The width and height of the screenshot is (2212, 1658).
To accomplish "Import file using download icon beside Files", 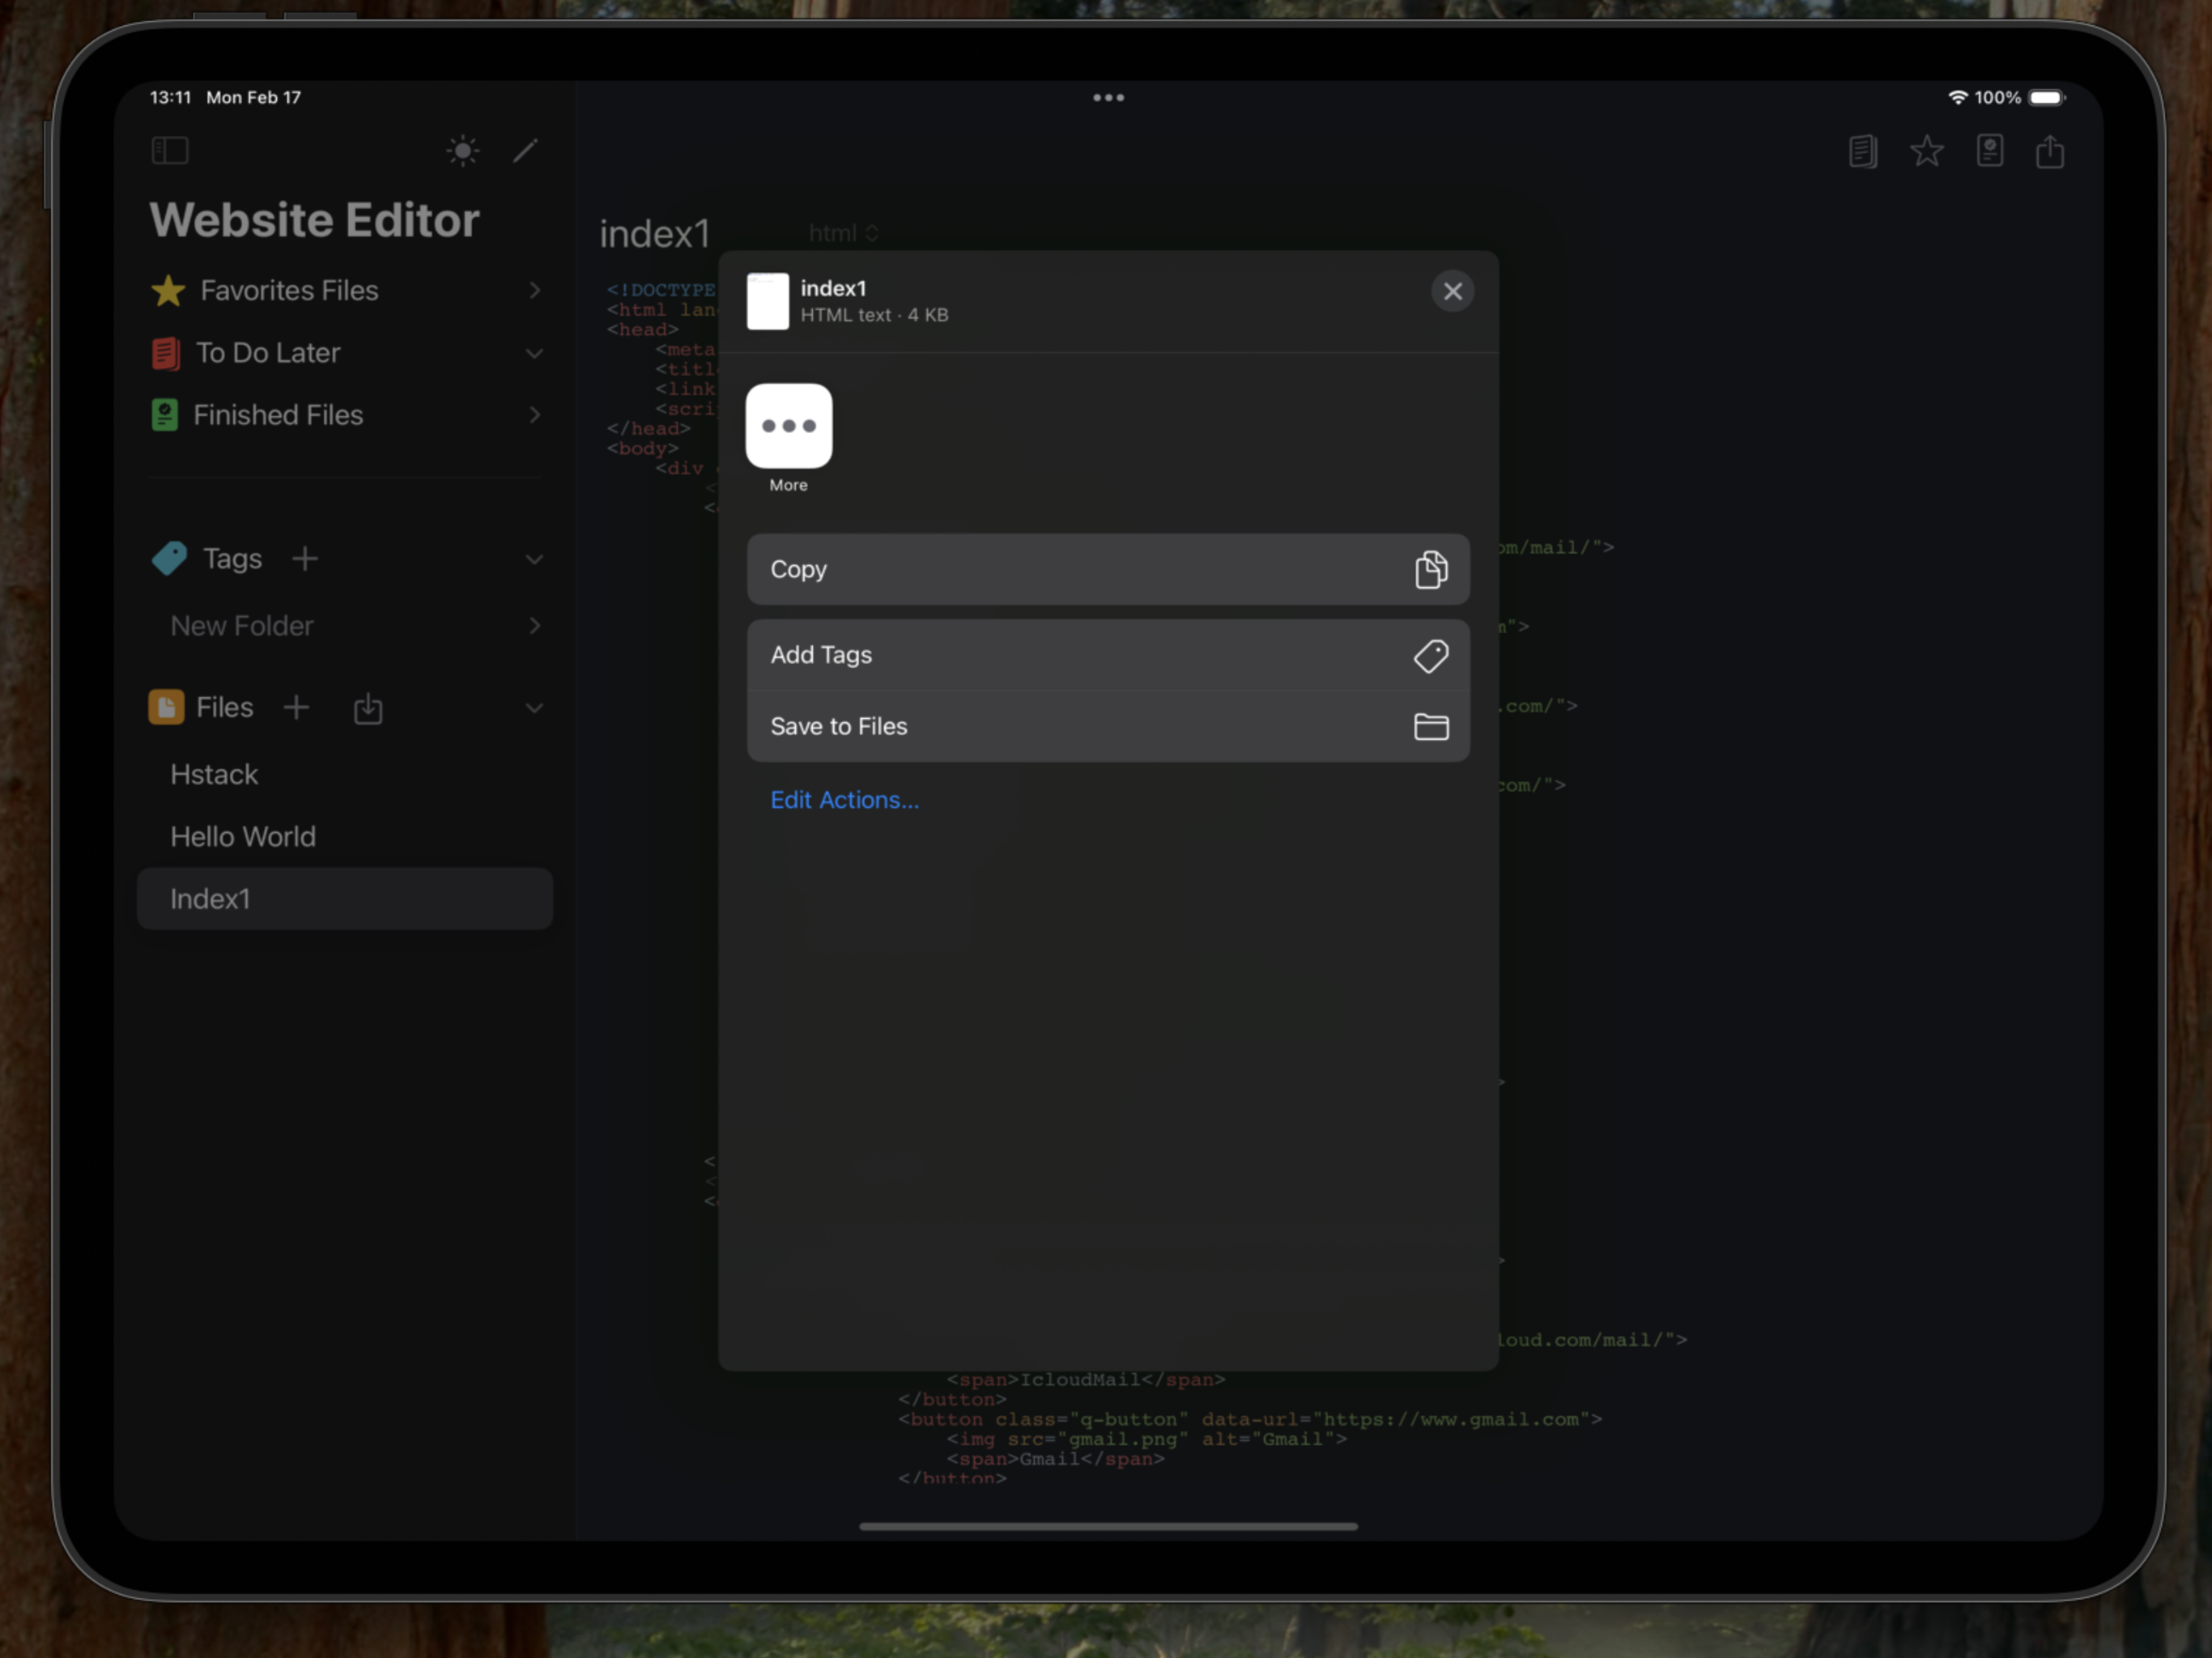I will 368,708.
